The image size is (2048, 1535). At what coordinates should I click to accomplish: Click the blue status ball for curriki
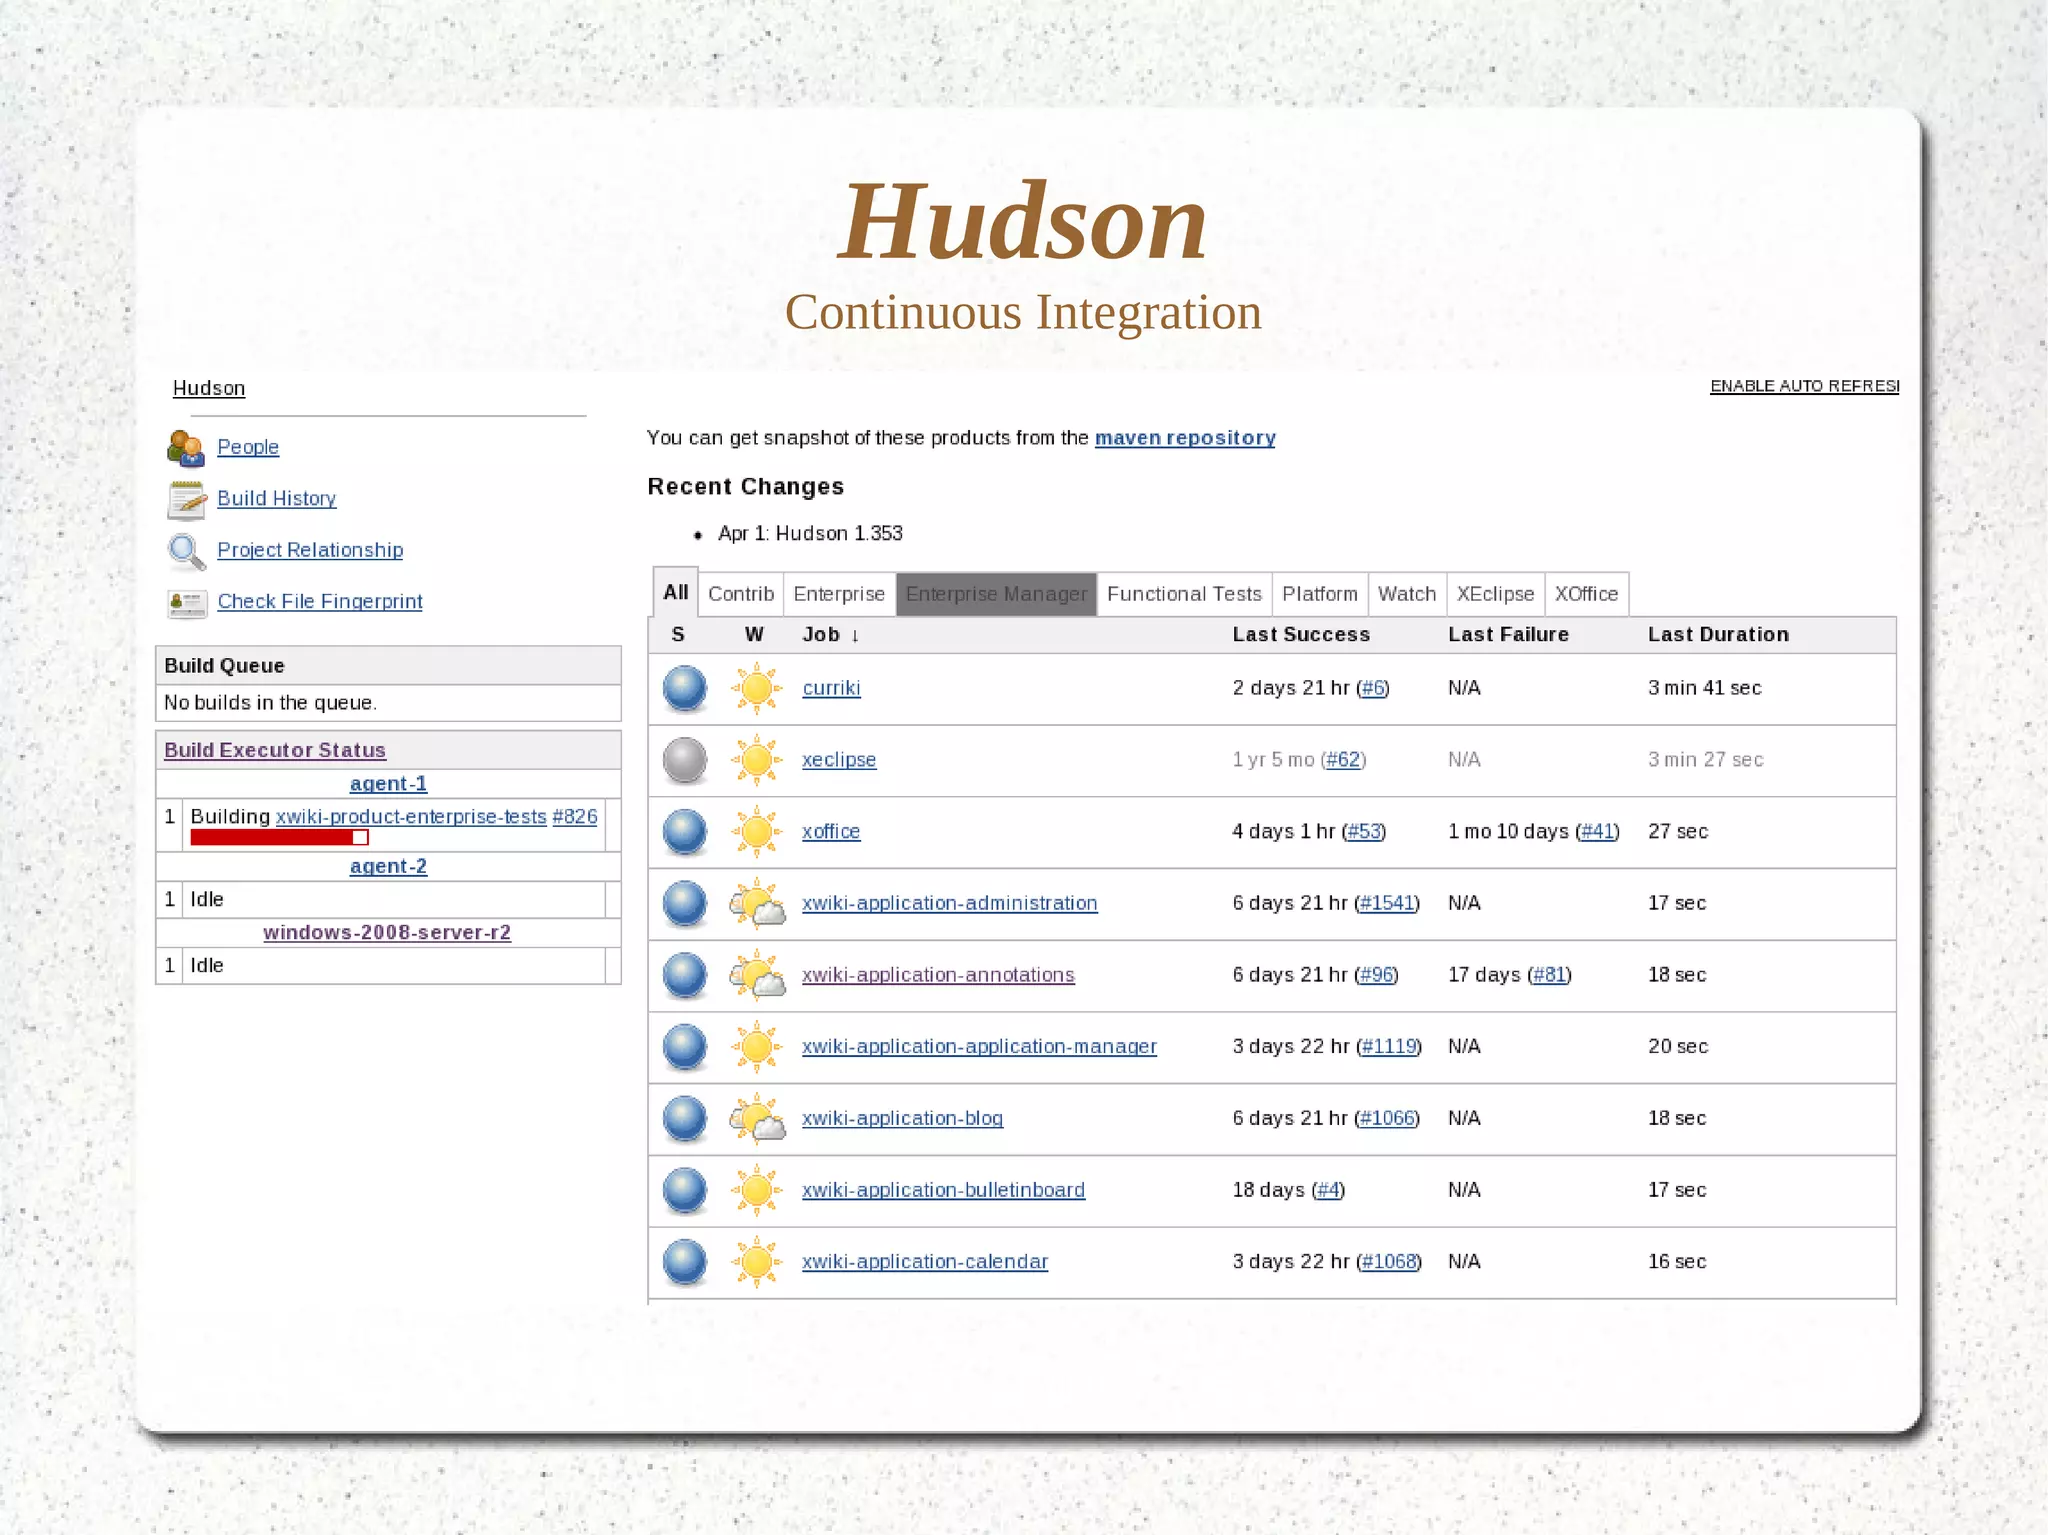(x=685, y=689)
